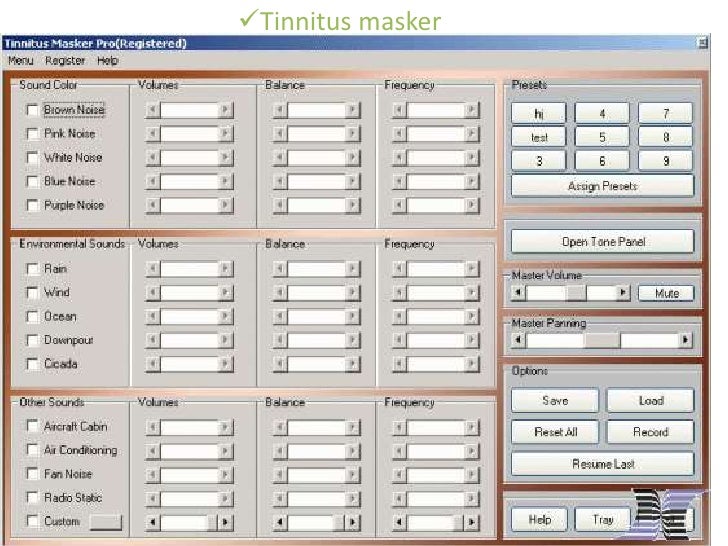728x546 pixels.
Task: Toggle Air Conditioning sound on
Action: click(x=32, y=450)
